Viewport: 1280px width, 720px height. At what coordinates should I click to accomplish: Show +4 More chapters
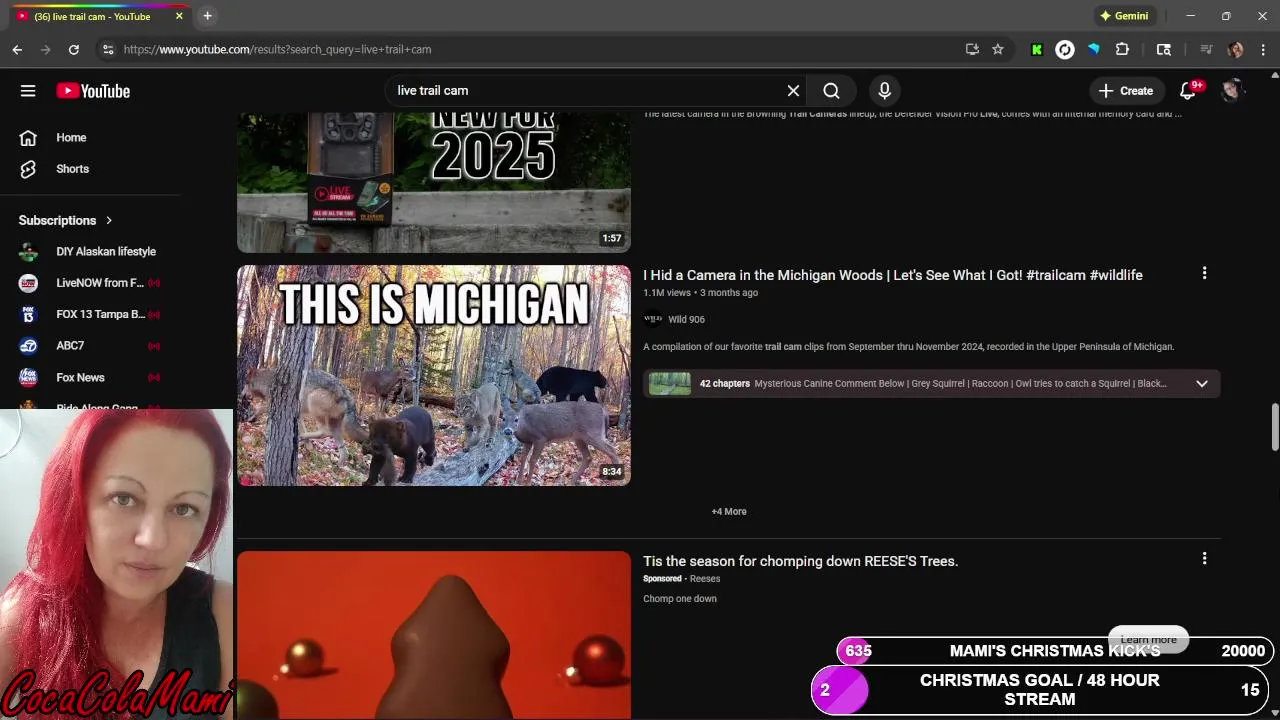tap(729, 512)
